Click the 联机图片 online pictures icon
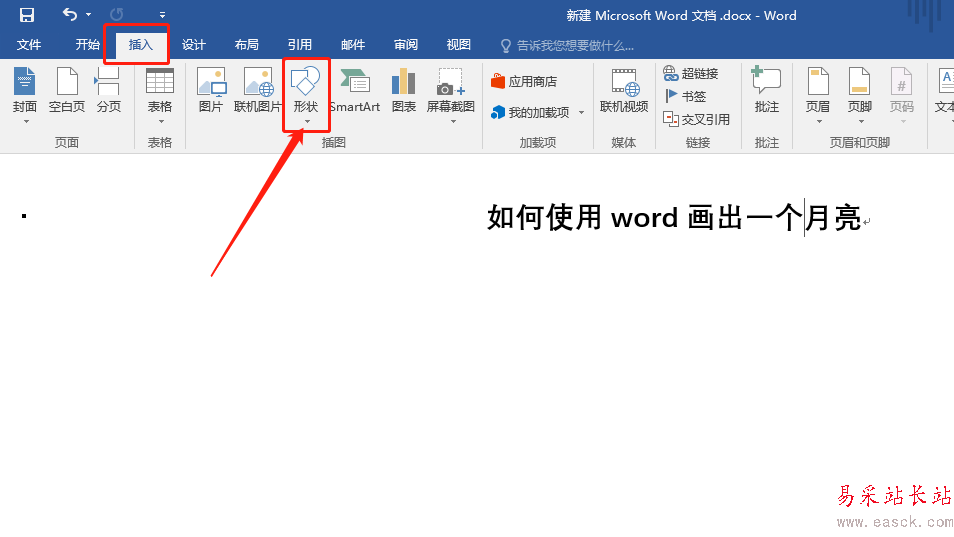Image resolution: width=954 pixels, height=537 pixels. click(x=257, y=90)
